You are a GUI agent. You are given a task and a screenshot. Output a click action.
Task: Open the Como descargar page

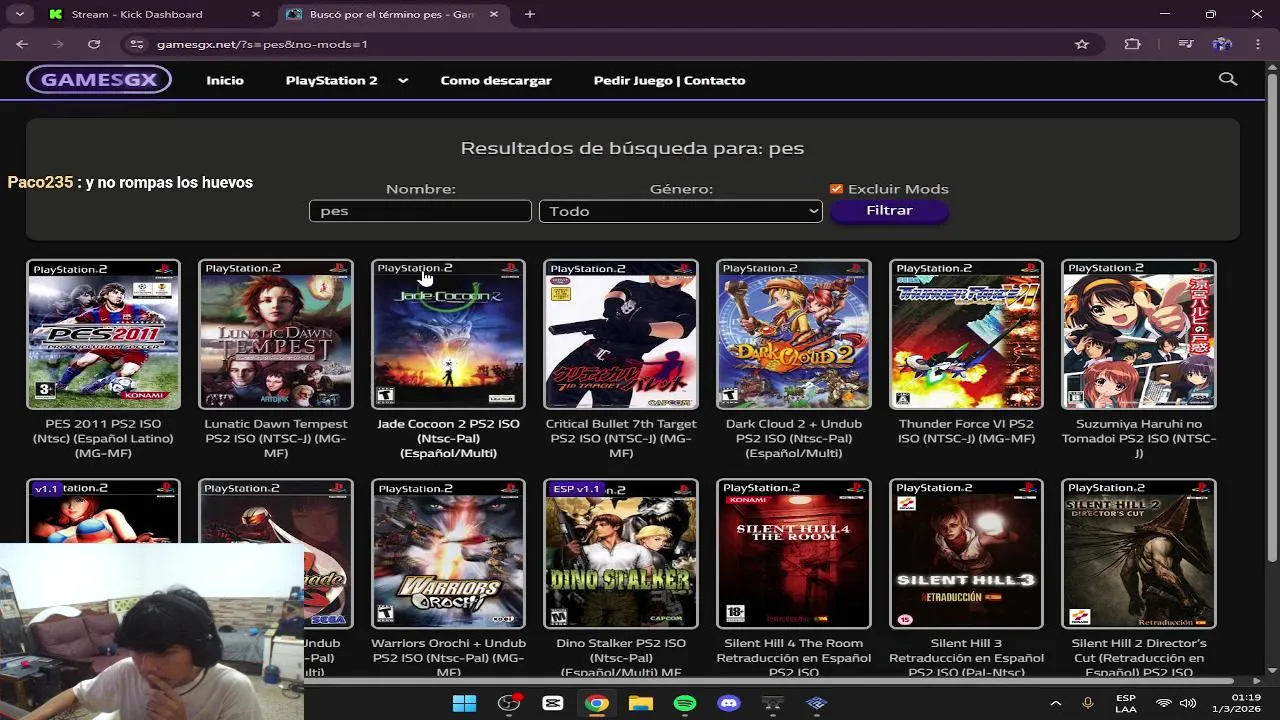coord(496,80)
